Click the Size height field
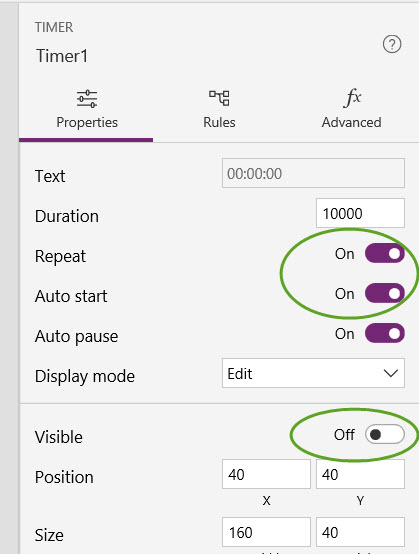The width and height of the screenshot is (419, 554). (360, 532)
